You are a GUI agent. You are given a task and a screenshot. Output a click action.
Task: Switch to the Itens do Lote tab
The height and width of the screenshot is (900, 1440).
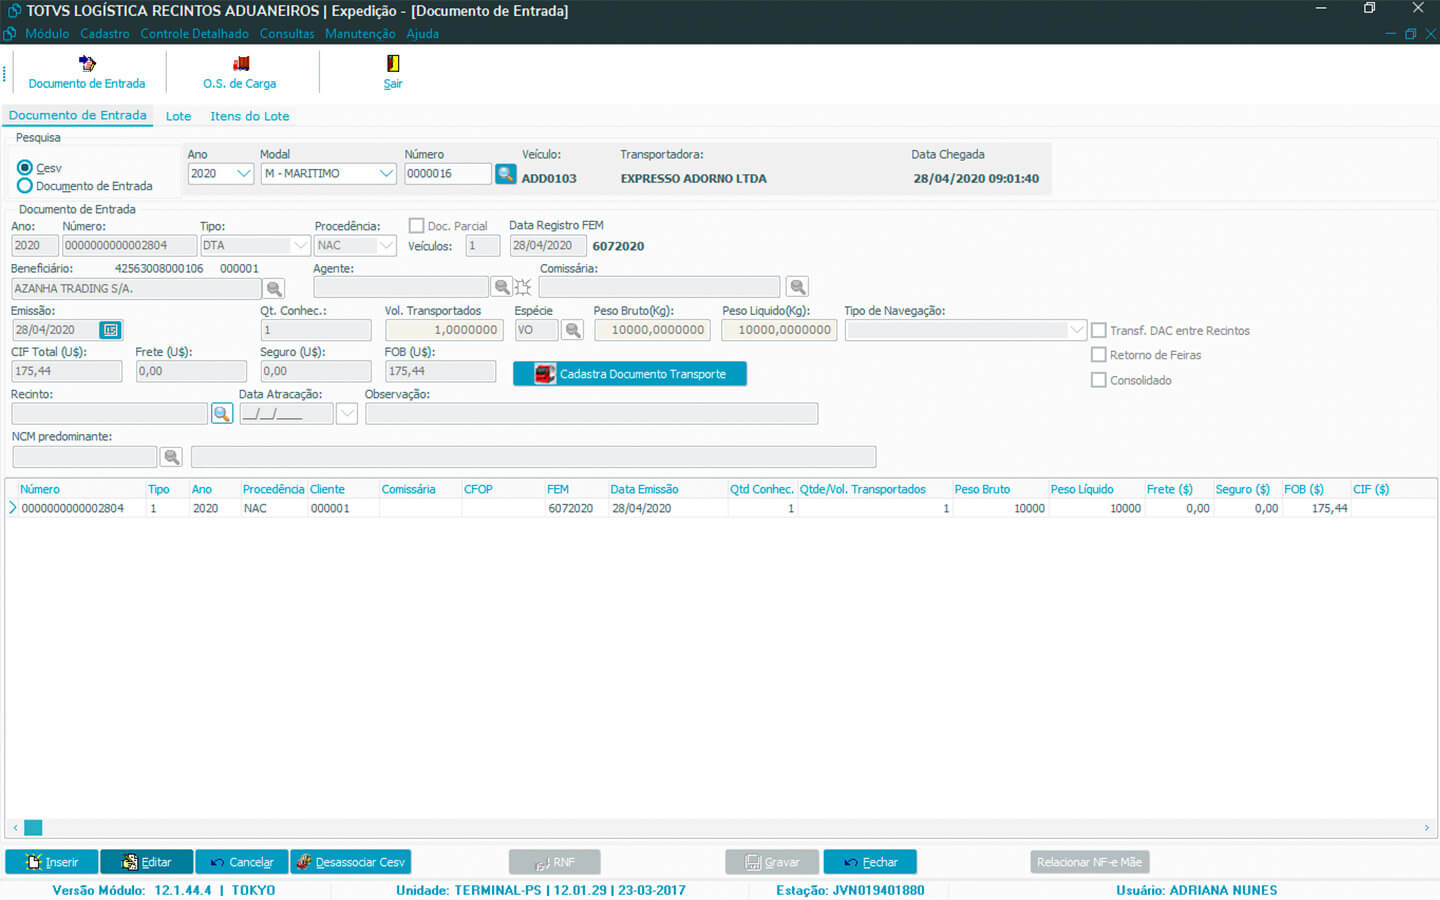point(249,116)
